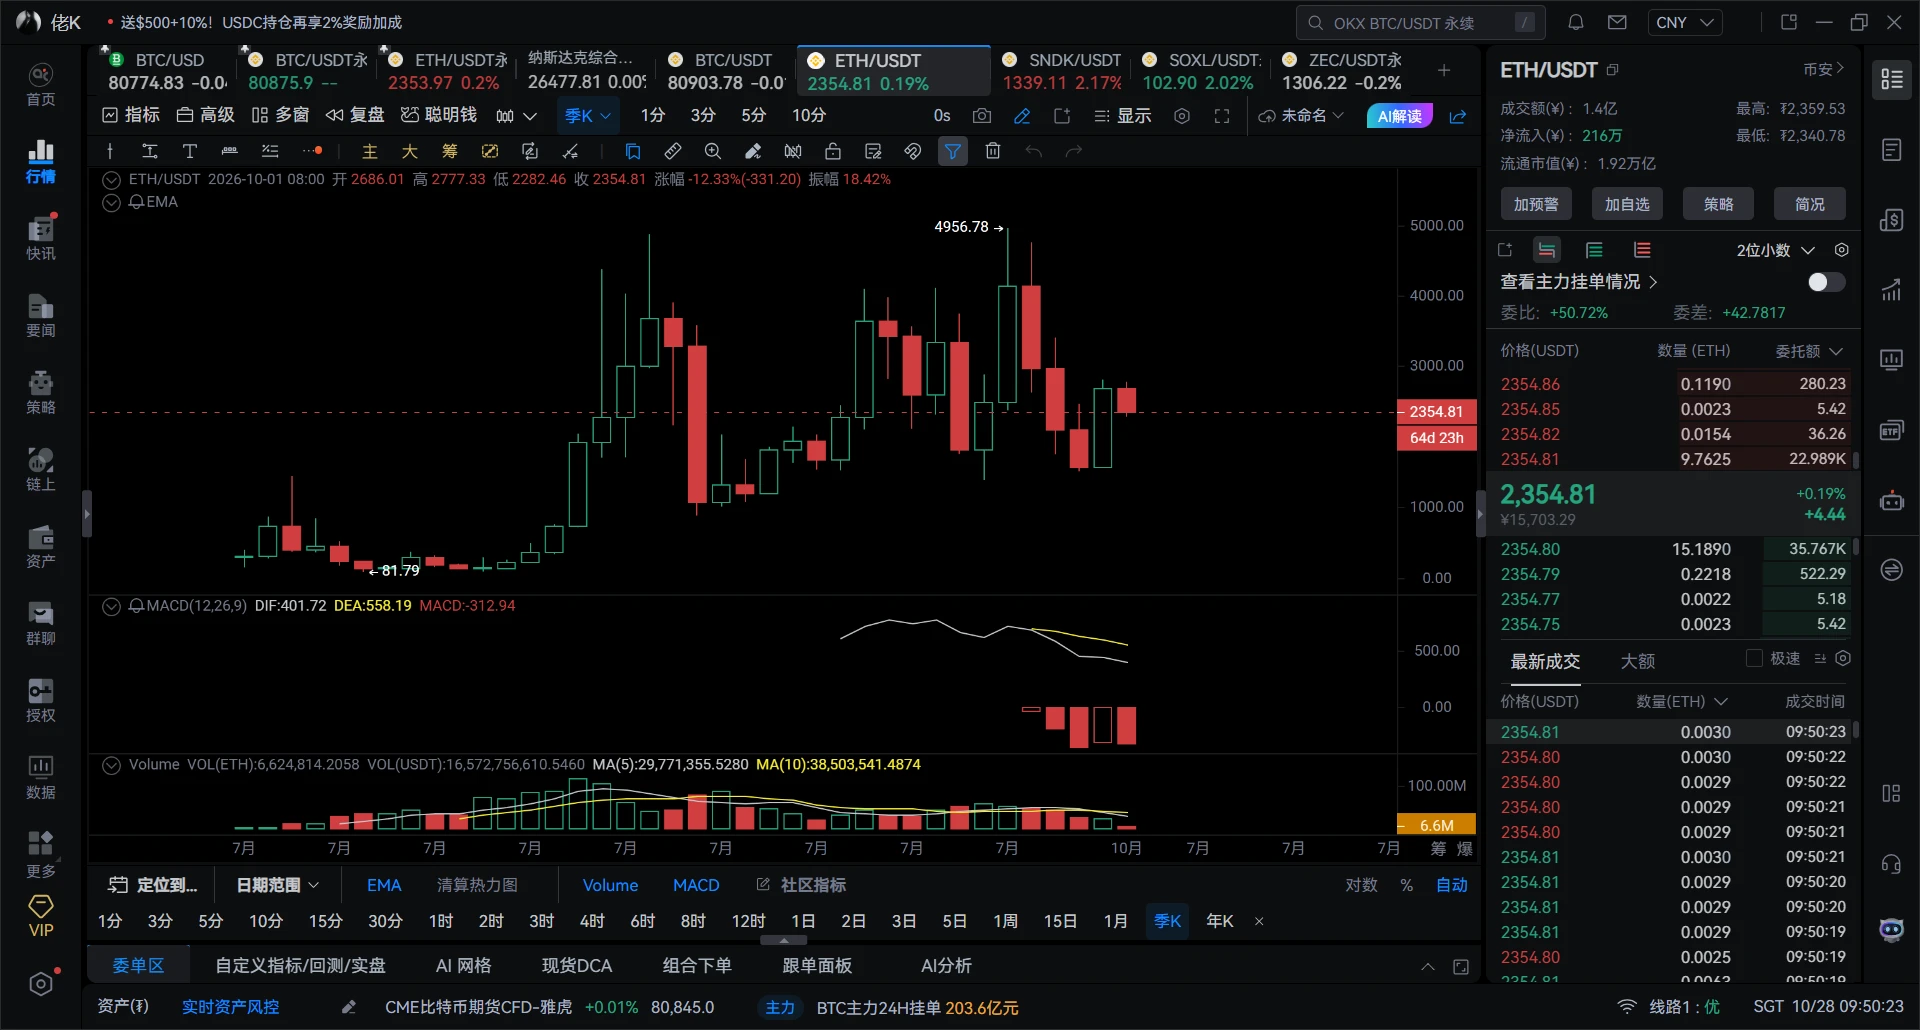The width and height of the screenshot is (1920, 1030).
Task: Select the ruler measurement tool
Action: 673,151
